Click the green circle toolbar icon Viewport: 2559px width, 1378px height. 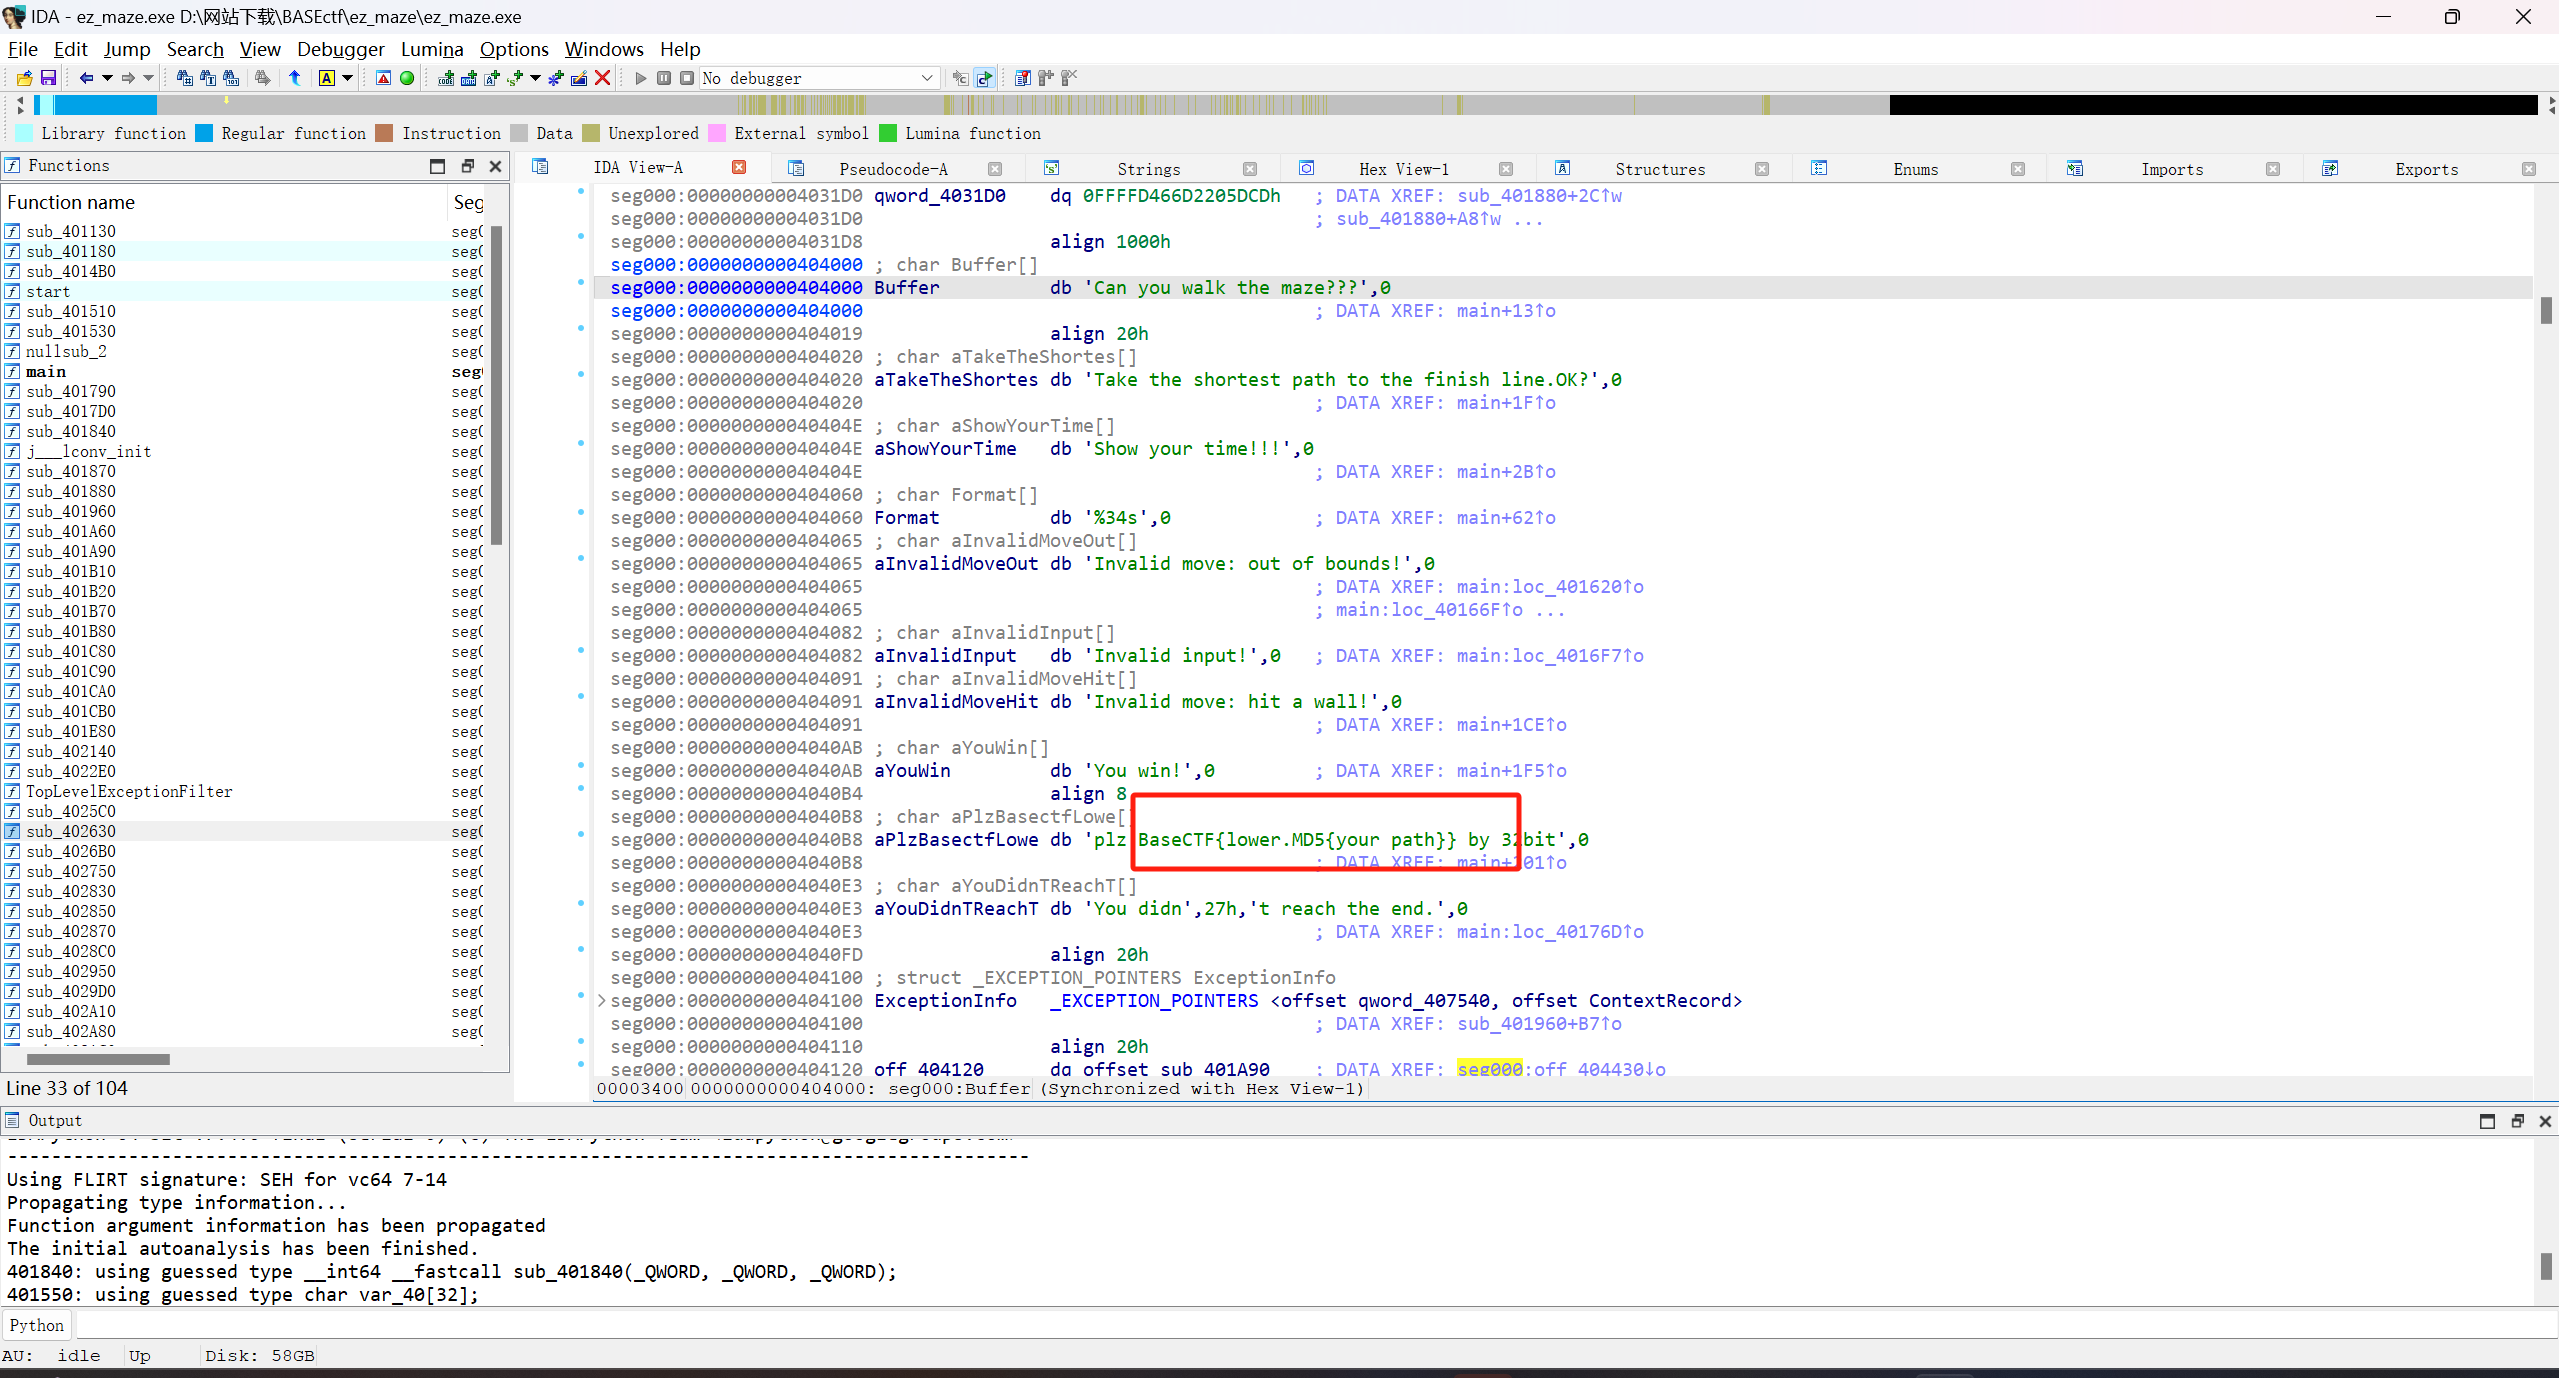pos(407,78)
